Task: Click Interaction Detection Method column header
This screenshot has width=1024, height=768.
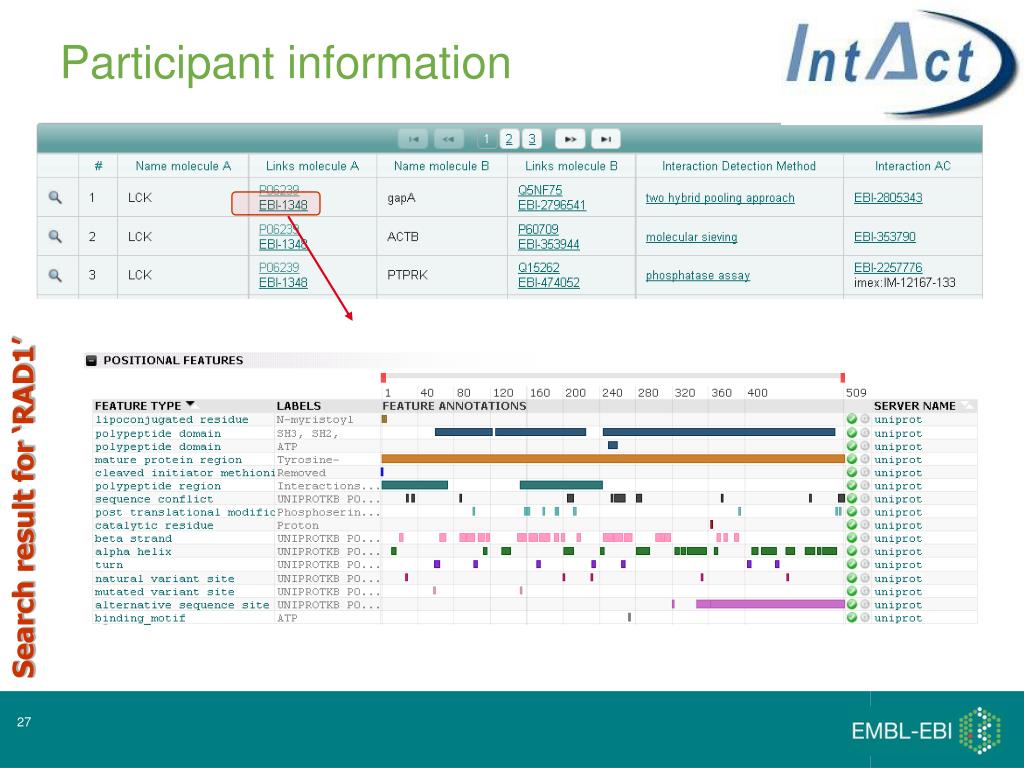Action: (x=739, y=166)
